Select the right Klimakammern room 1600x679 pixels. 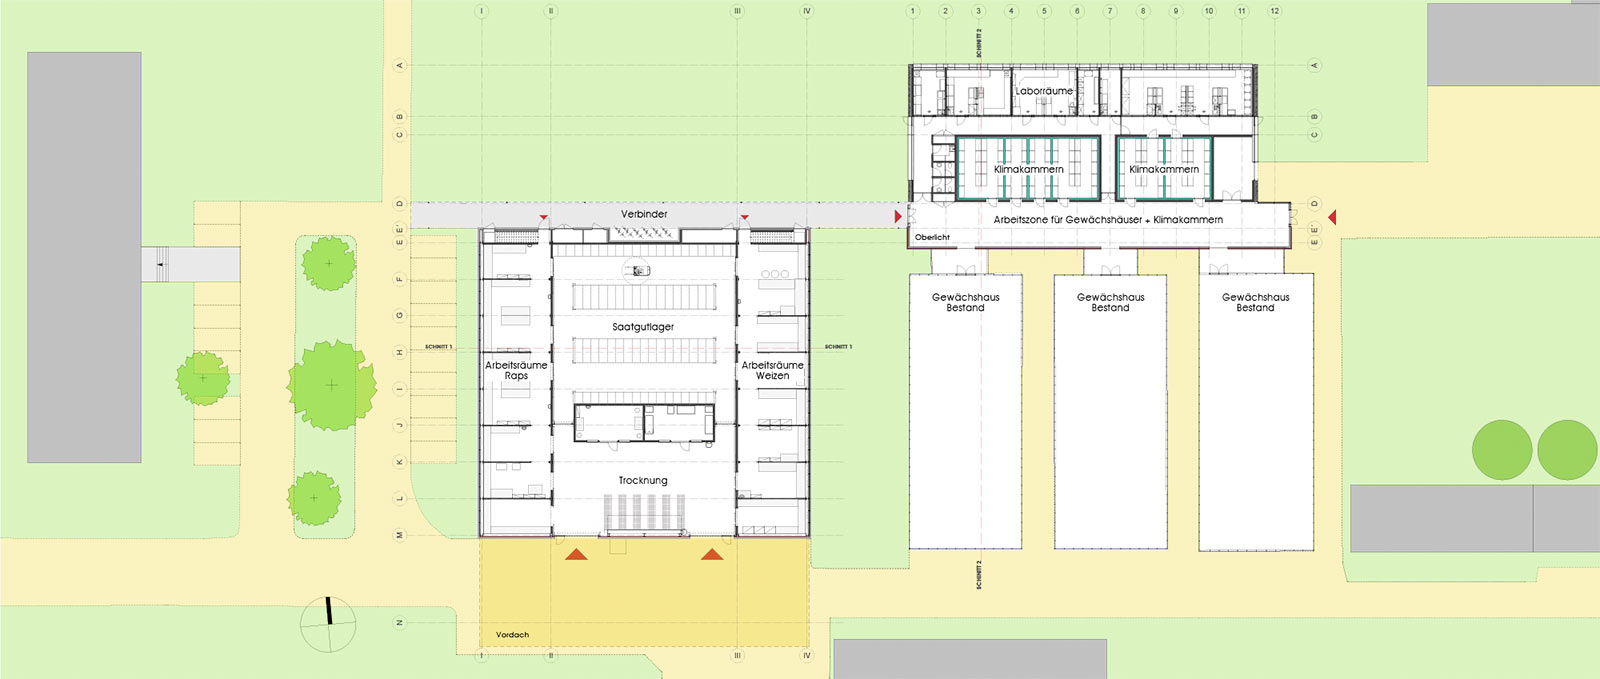click(1163, 169)
